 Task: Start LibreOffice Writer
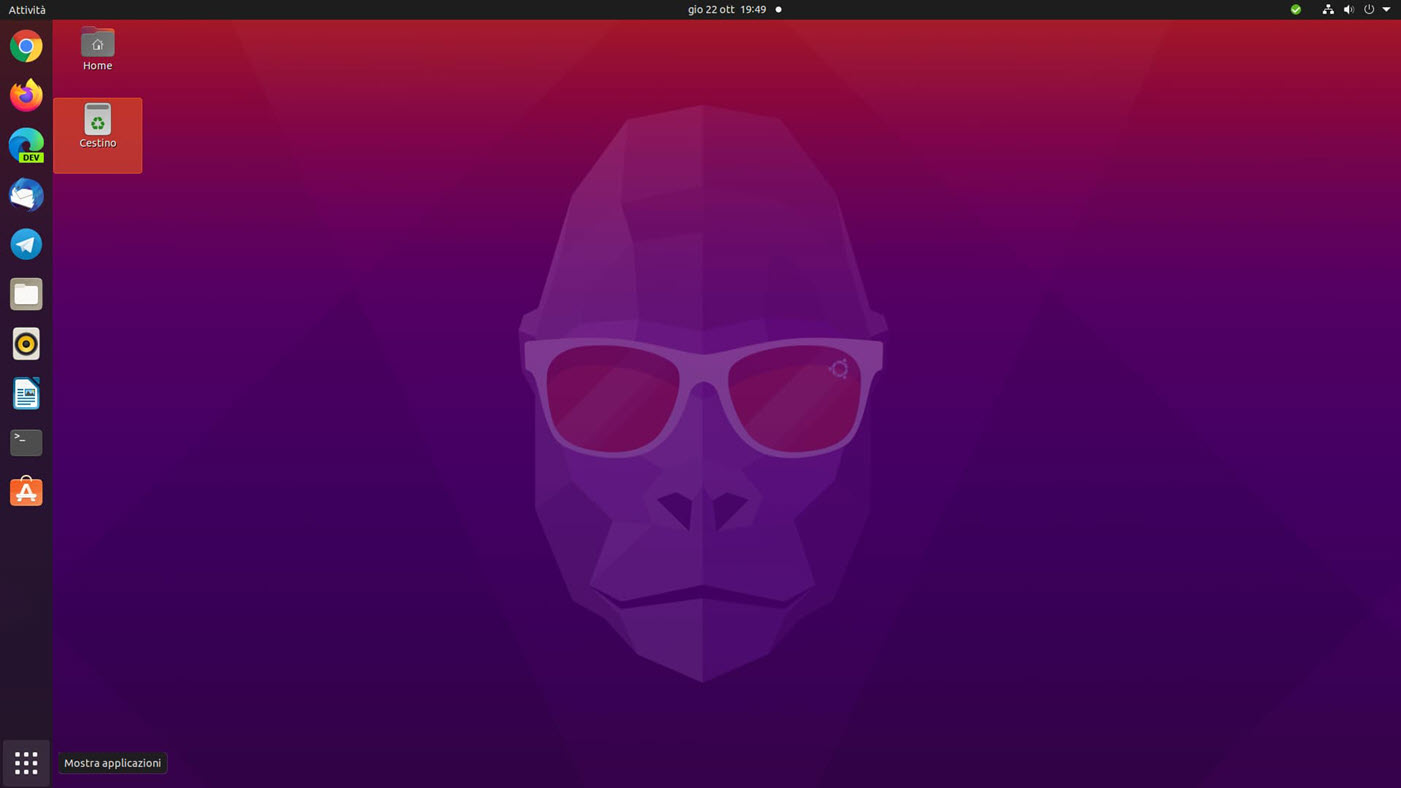[25, 392]
